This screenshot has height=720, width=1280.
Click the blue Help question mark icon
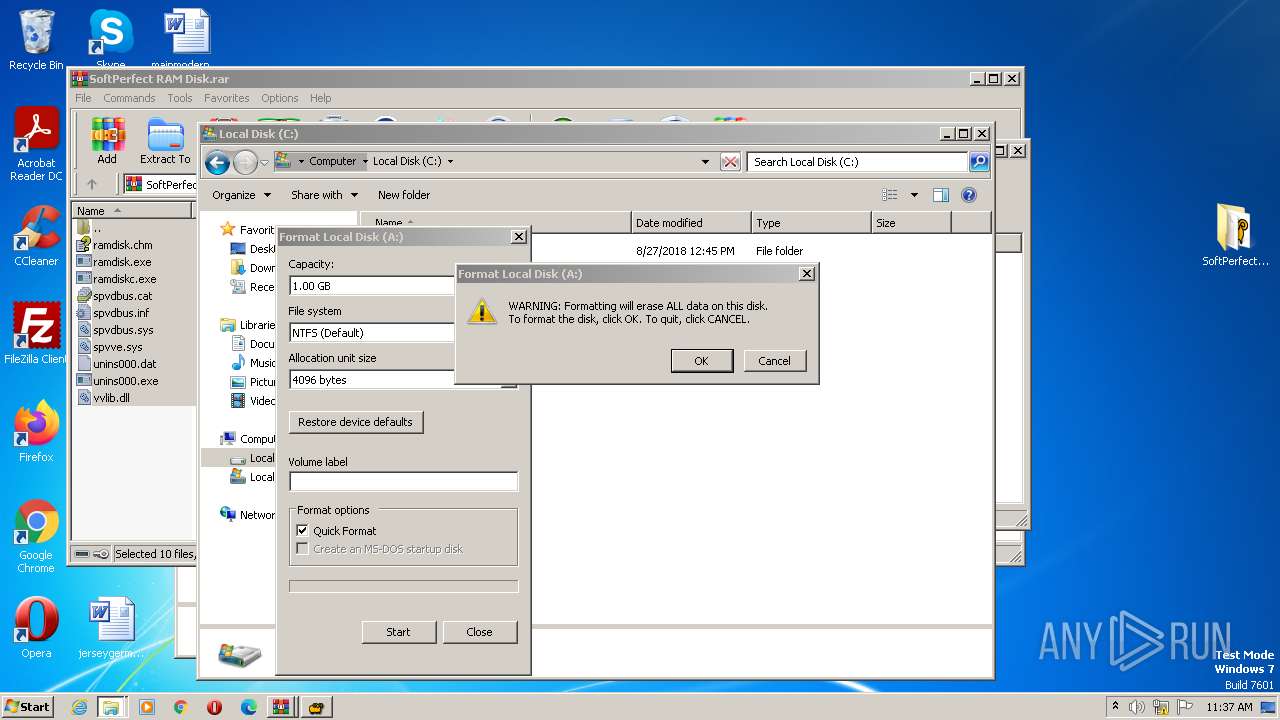(x=968, y=195)
